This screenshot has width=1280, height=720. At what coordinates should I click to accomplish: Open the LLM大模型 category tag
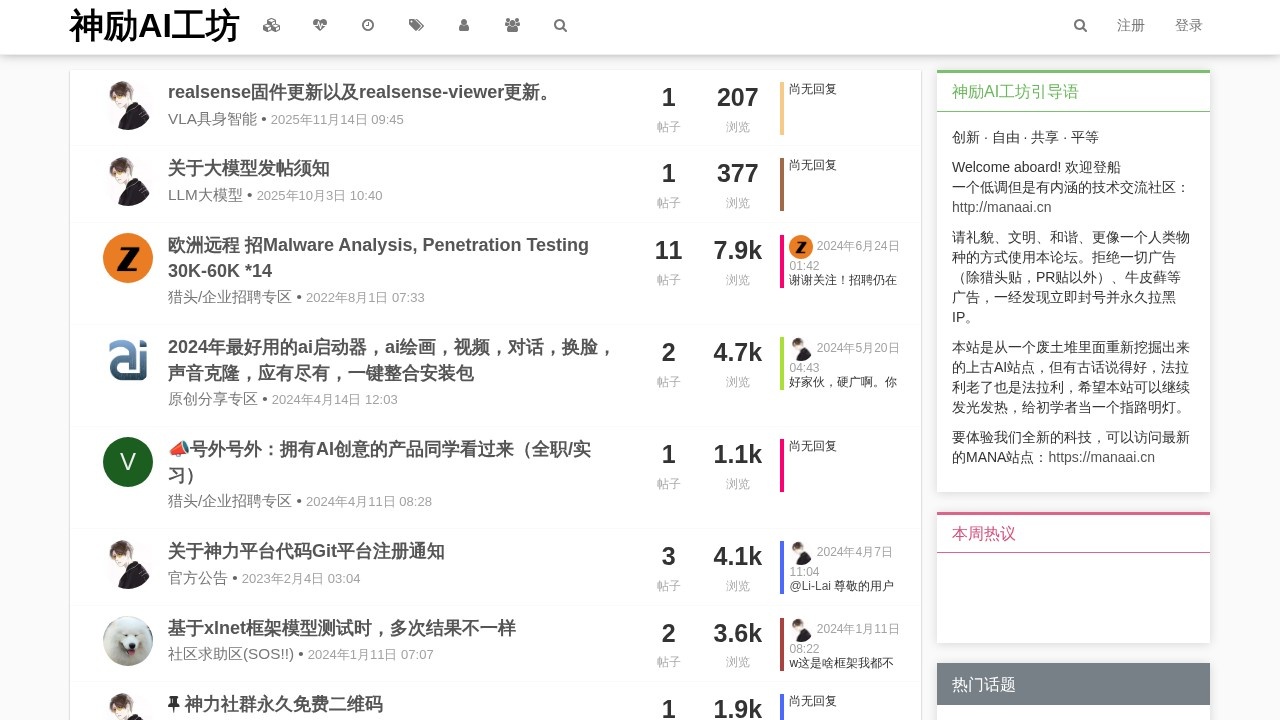click(x=205, y=196)
